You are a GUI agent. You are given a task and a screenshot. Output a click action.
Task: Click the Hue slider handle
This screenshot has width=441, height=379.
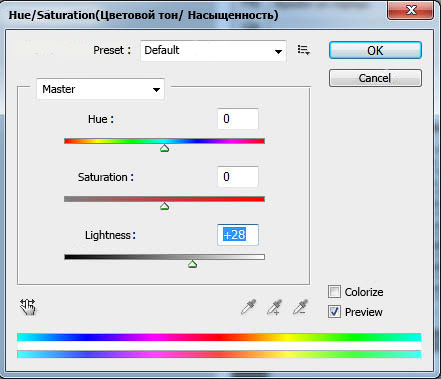click(x=164, y=148)
